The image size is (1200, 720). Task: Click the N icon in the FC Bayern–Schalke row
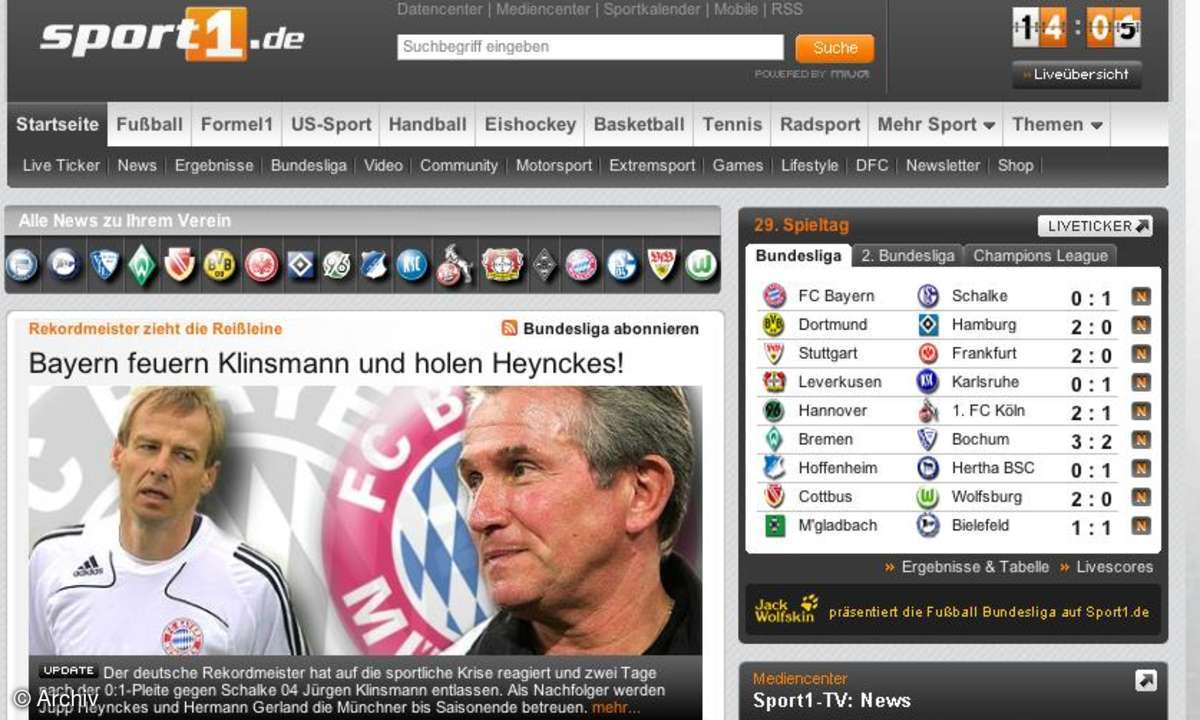coord(1141,296)
